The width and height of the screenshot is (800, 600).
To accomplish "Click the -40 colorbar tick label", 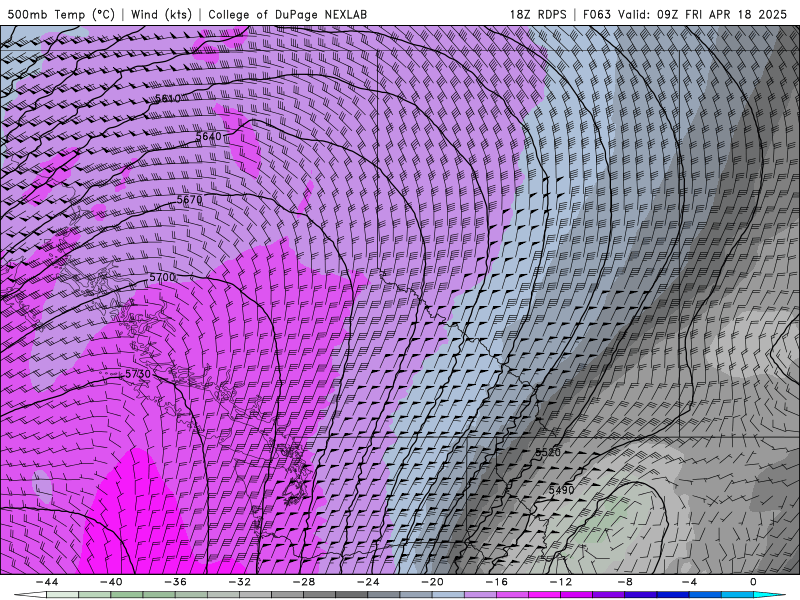I will [x=111, y=582].
